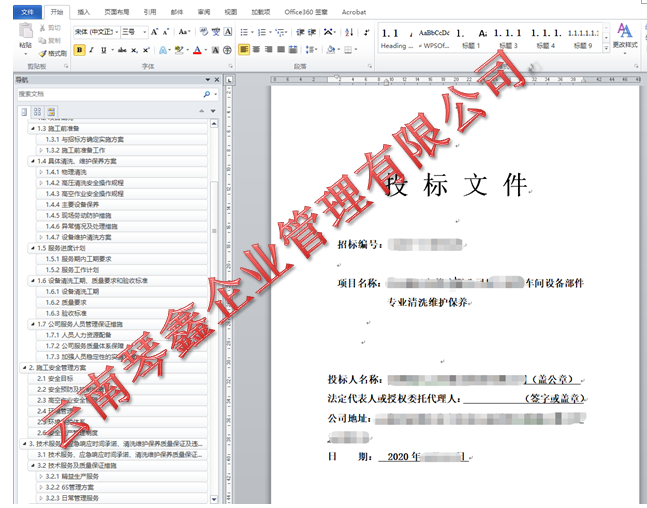Open the 页面布局 Page Layout tab
This screenshot has height=508, width=647.
click(117, 12)
